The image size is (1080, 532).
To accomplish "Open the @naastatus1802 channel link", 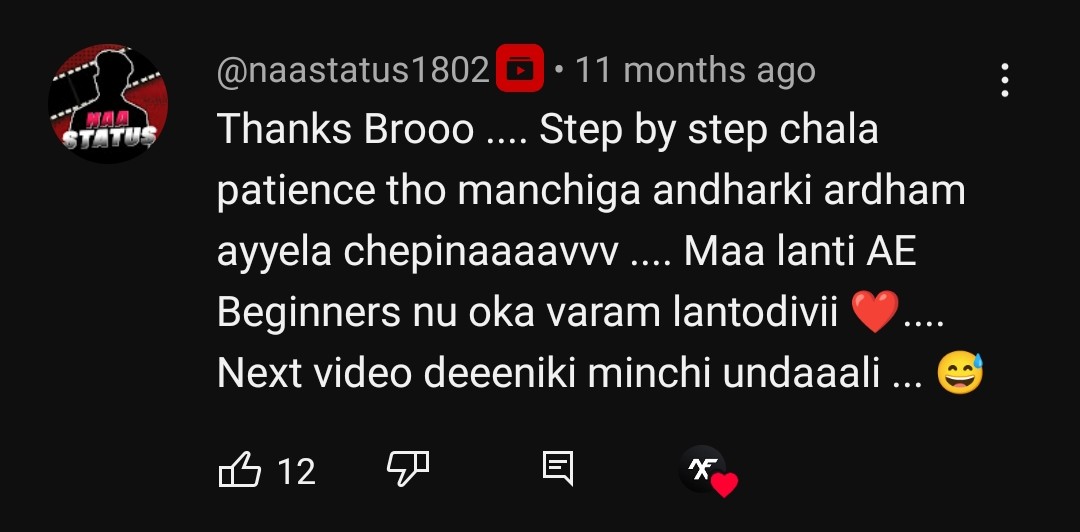I will click(x=353, y=70).
